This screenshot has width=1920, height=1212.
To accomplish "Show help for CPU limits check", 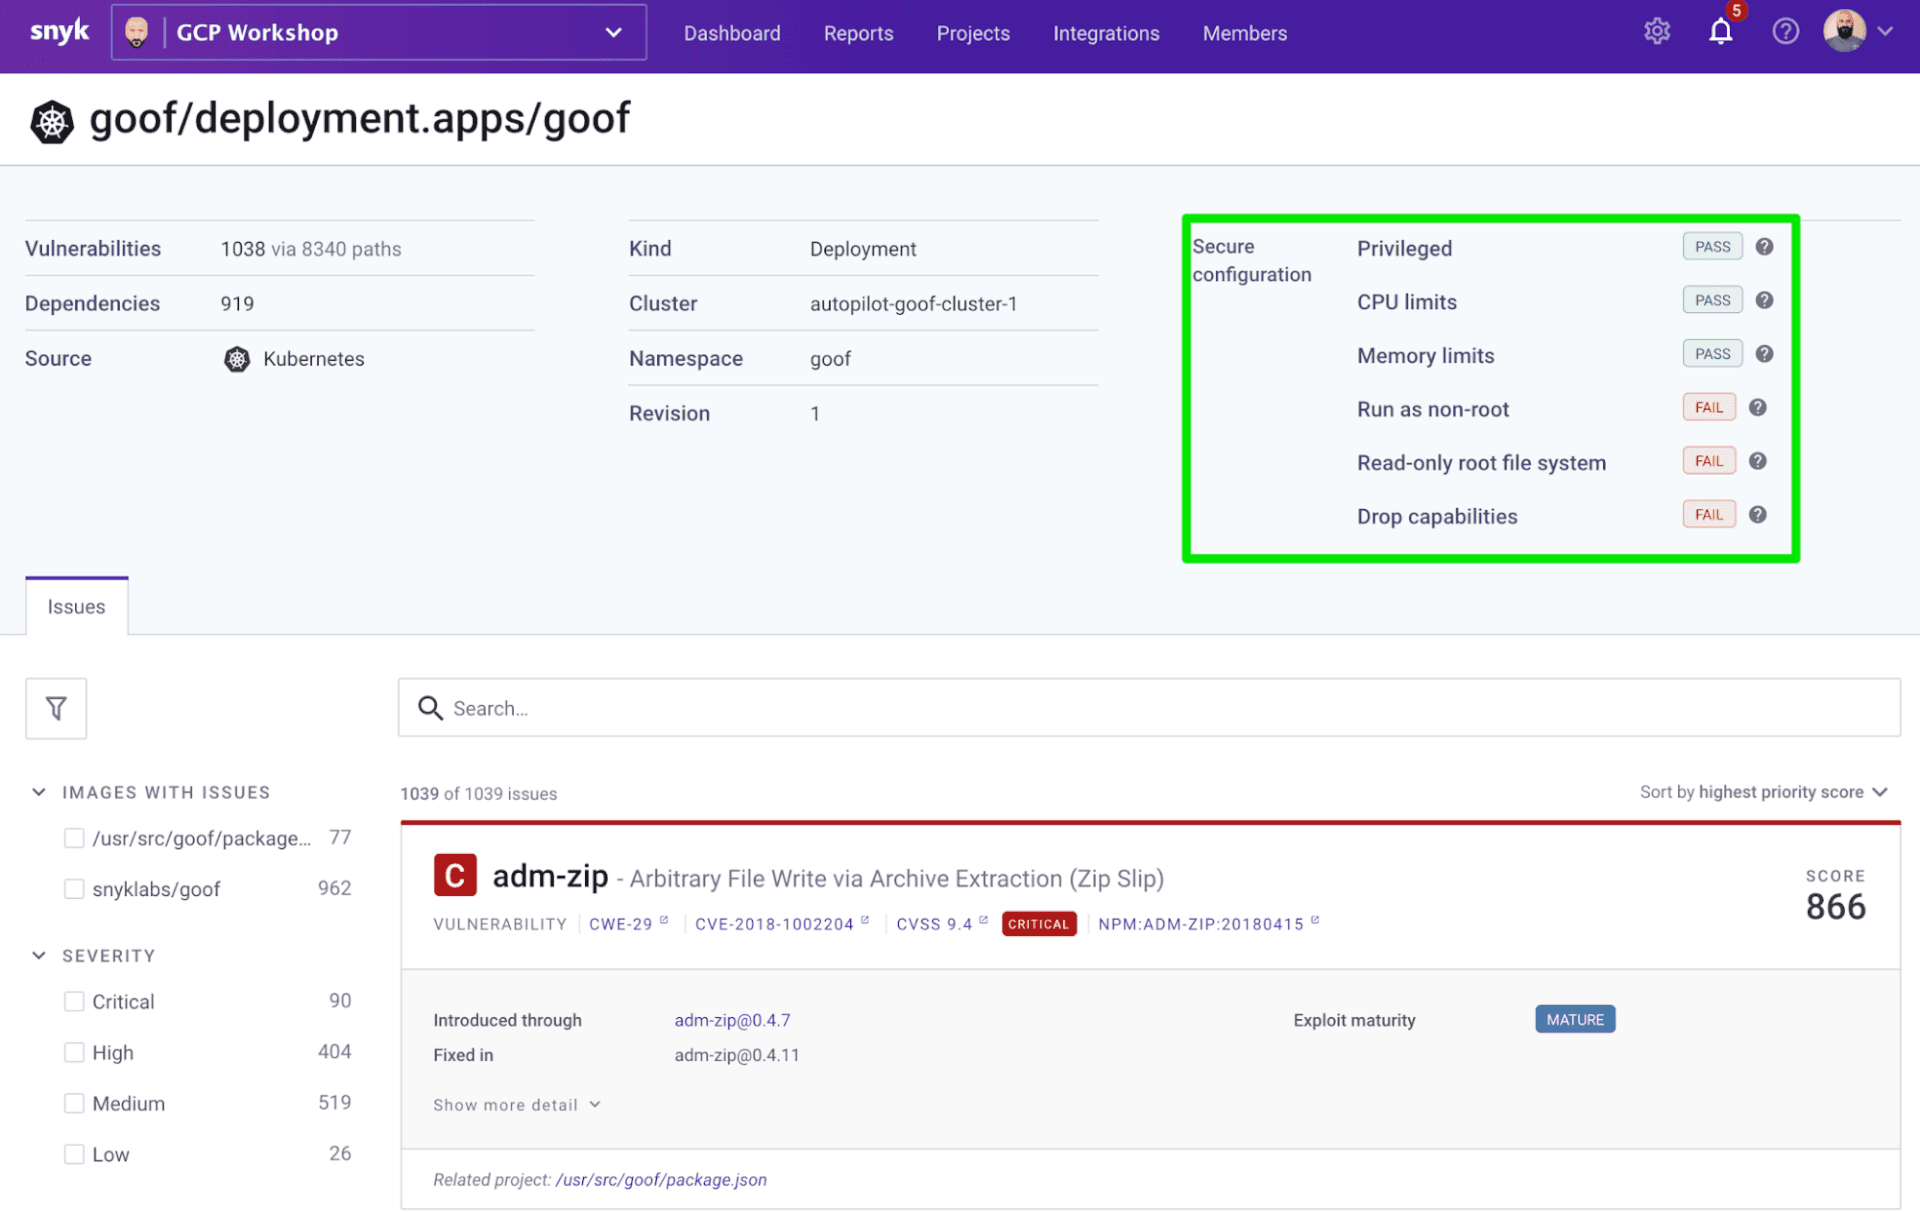I will point(1764,300).
